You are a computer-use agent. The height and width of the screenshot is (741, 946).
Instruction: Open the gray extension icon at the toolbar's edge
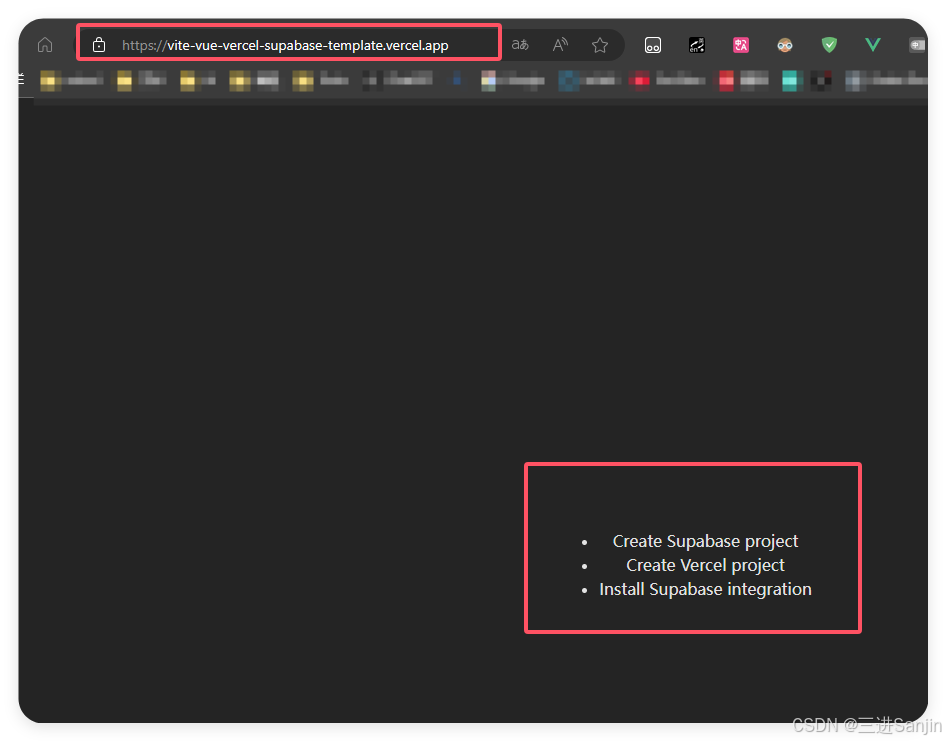click(917, 45)
